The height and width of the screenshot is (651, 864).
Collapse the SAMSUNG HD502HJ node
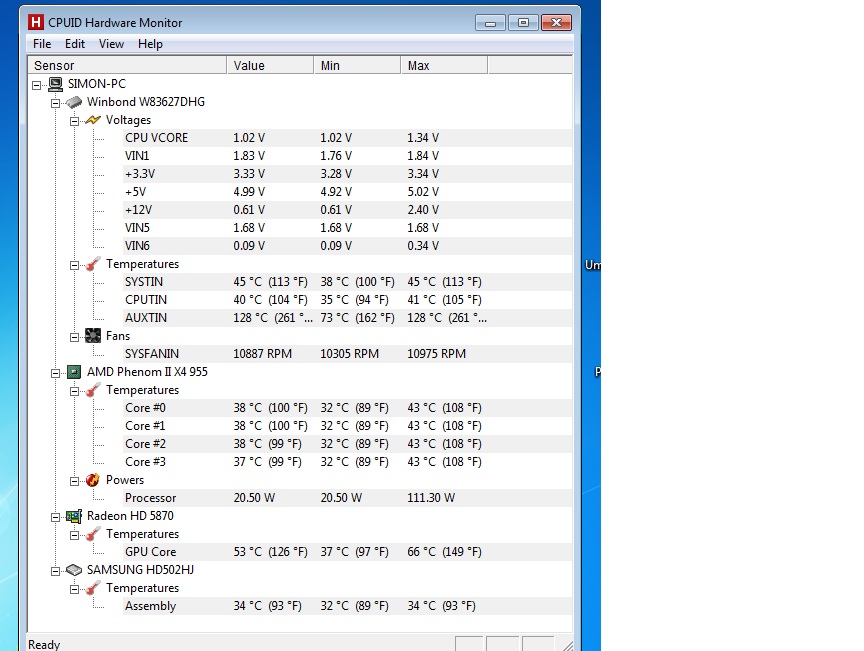click(x=55, y=571)
